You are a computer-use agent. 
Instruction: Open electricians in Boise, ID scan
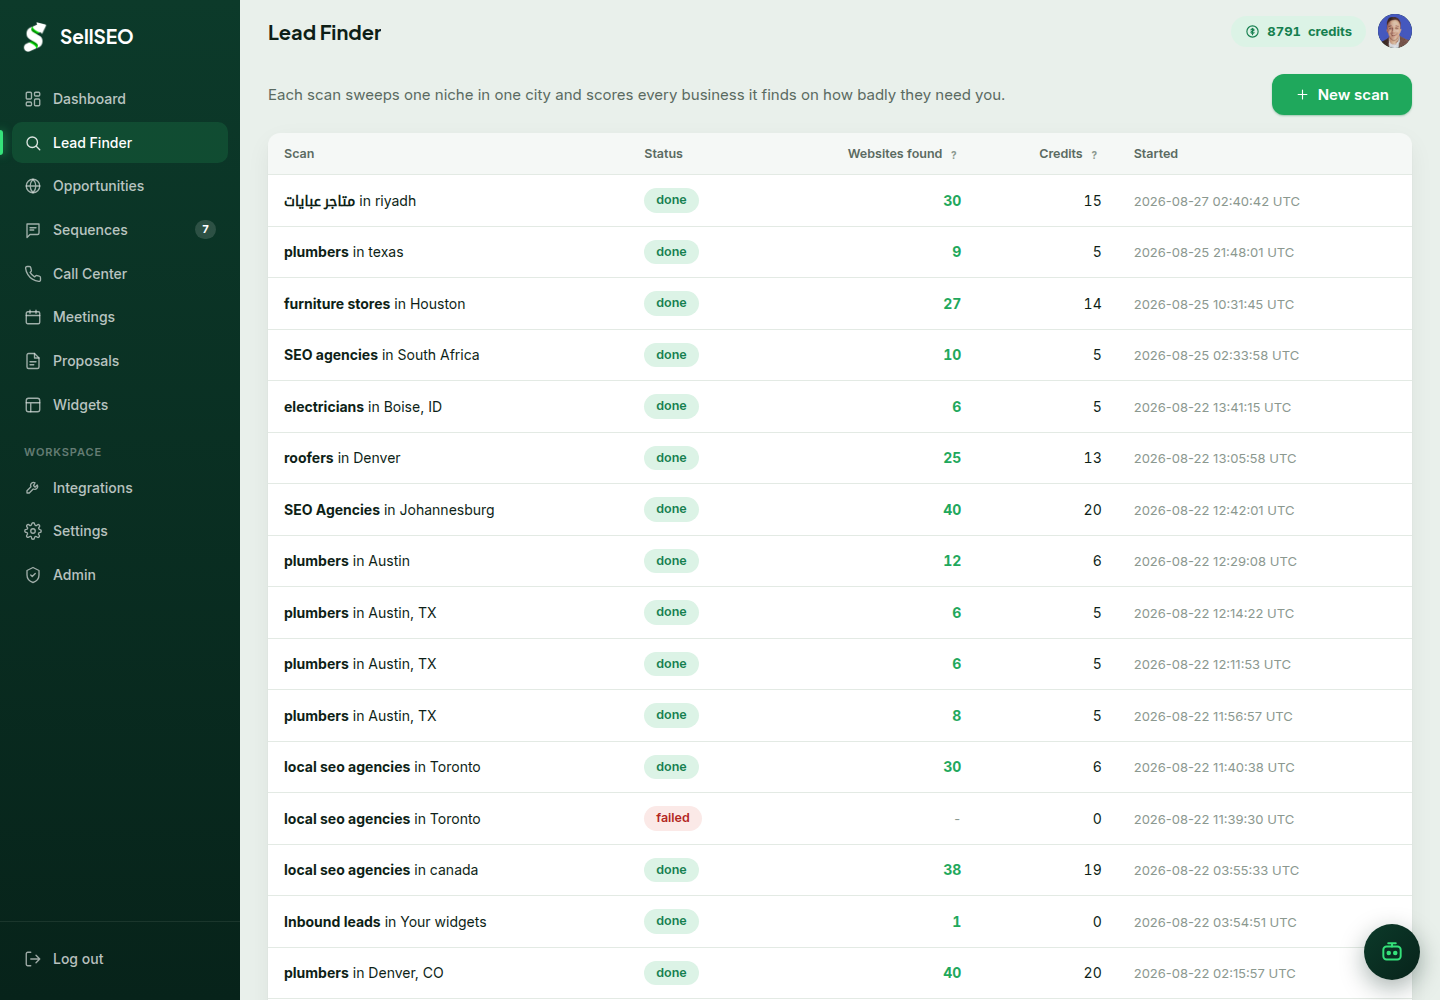pos(840,407)
